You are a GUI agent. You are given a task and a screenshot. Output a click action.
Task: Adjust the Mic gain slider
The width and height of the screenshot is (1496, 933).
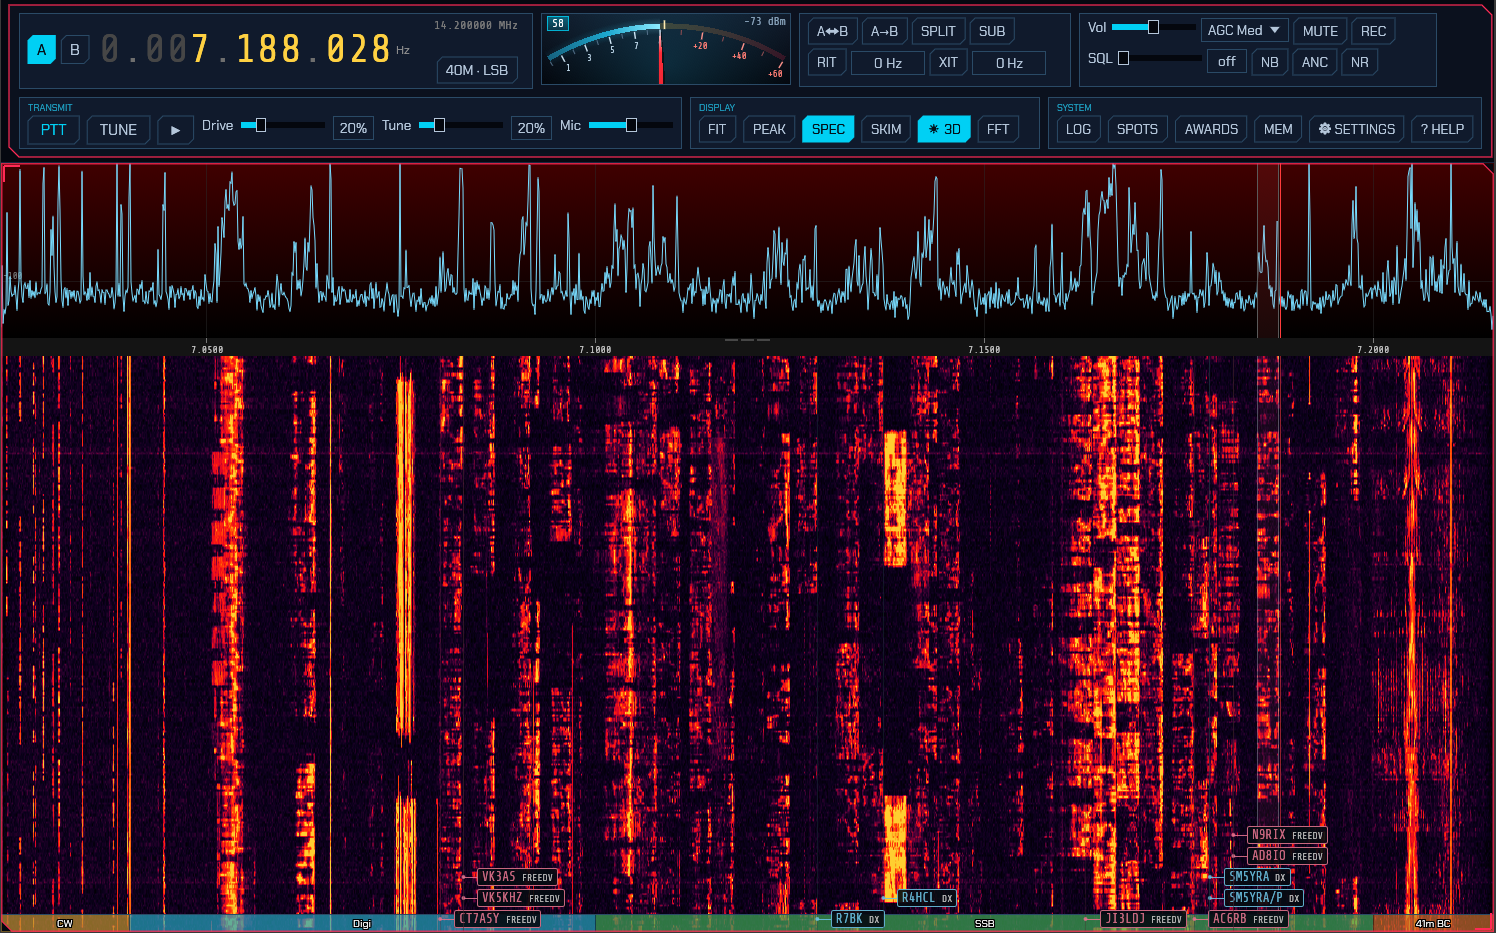pyautogui.click(x=631, y=125)
